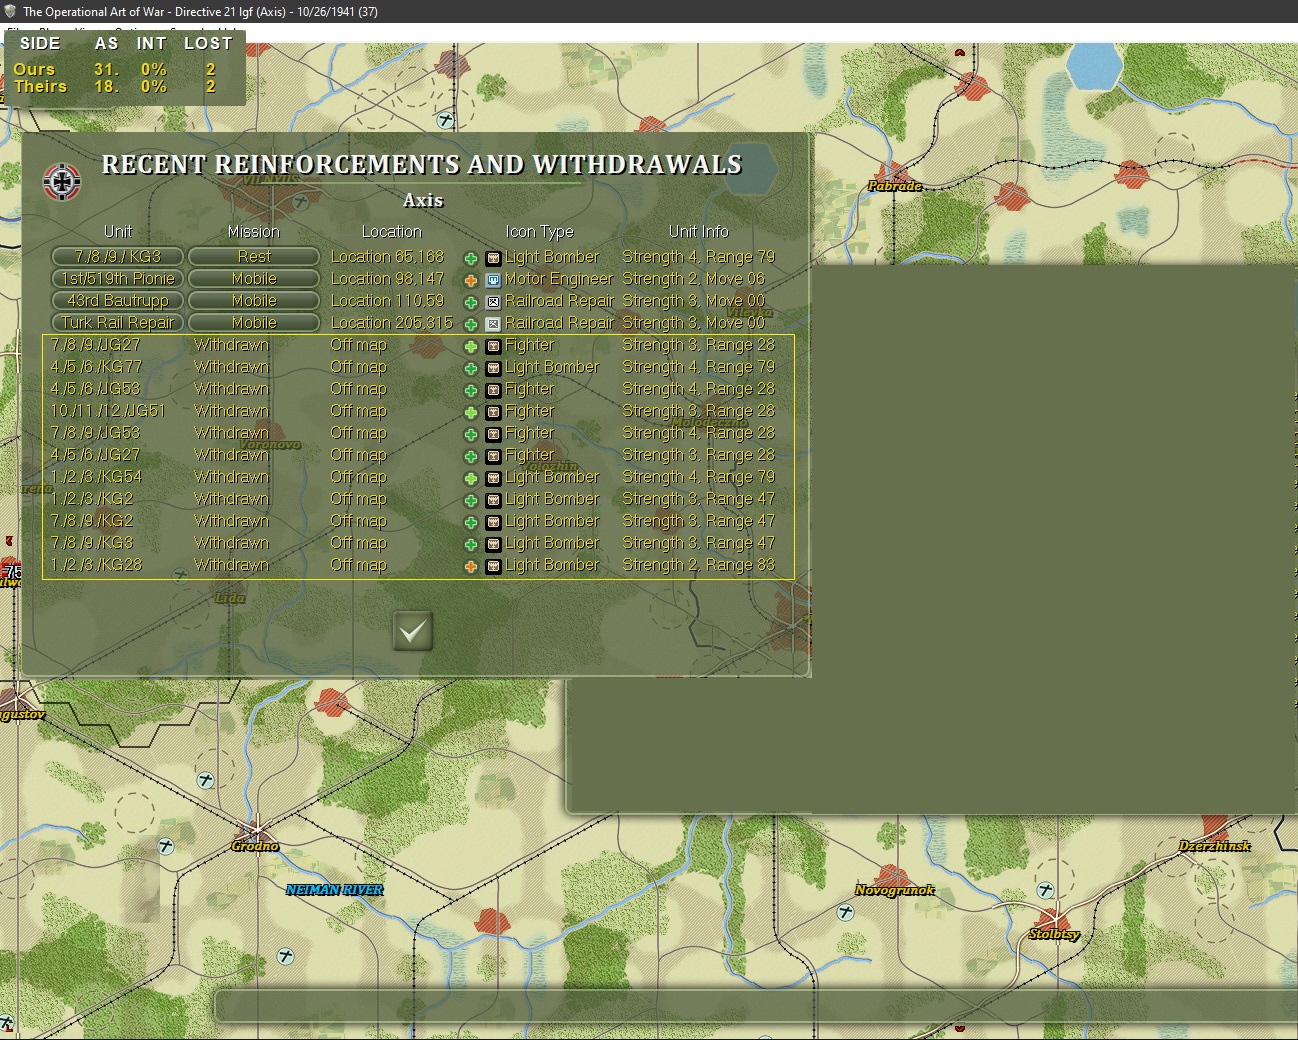Click the Fighter unit icon for 7./8./9./JG27
This screenshot has width=1298, height=1040.
[493, 346]
